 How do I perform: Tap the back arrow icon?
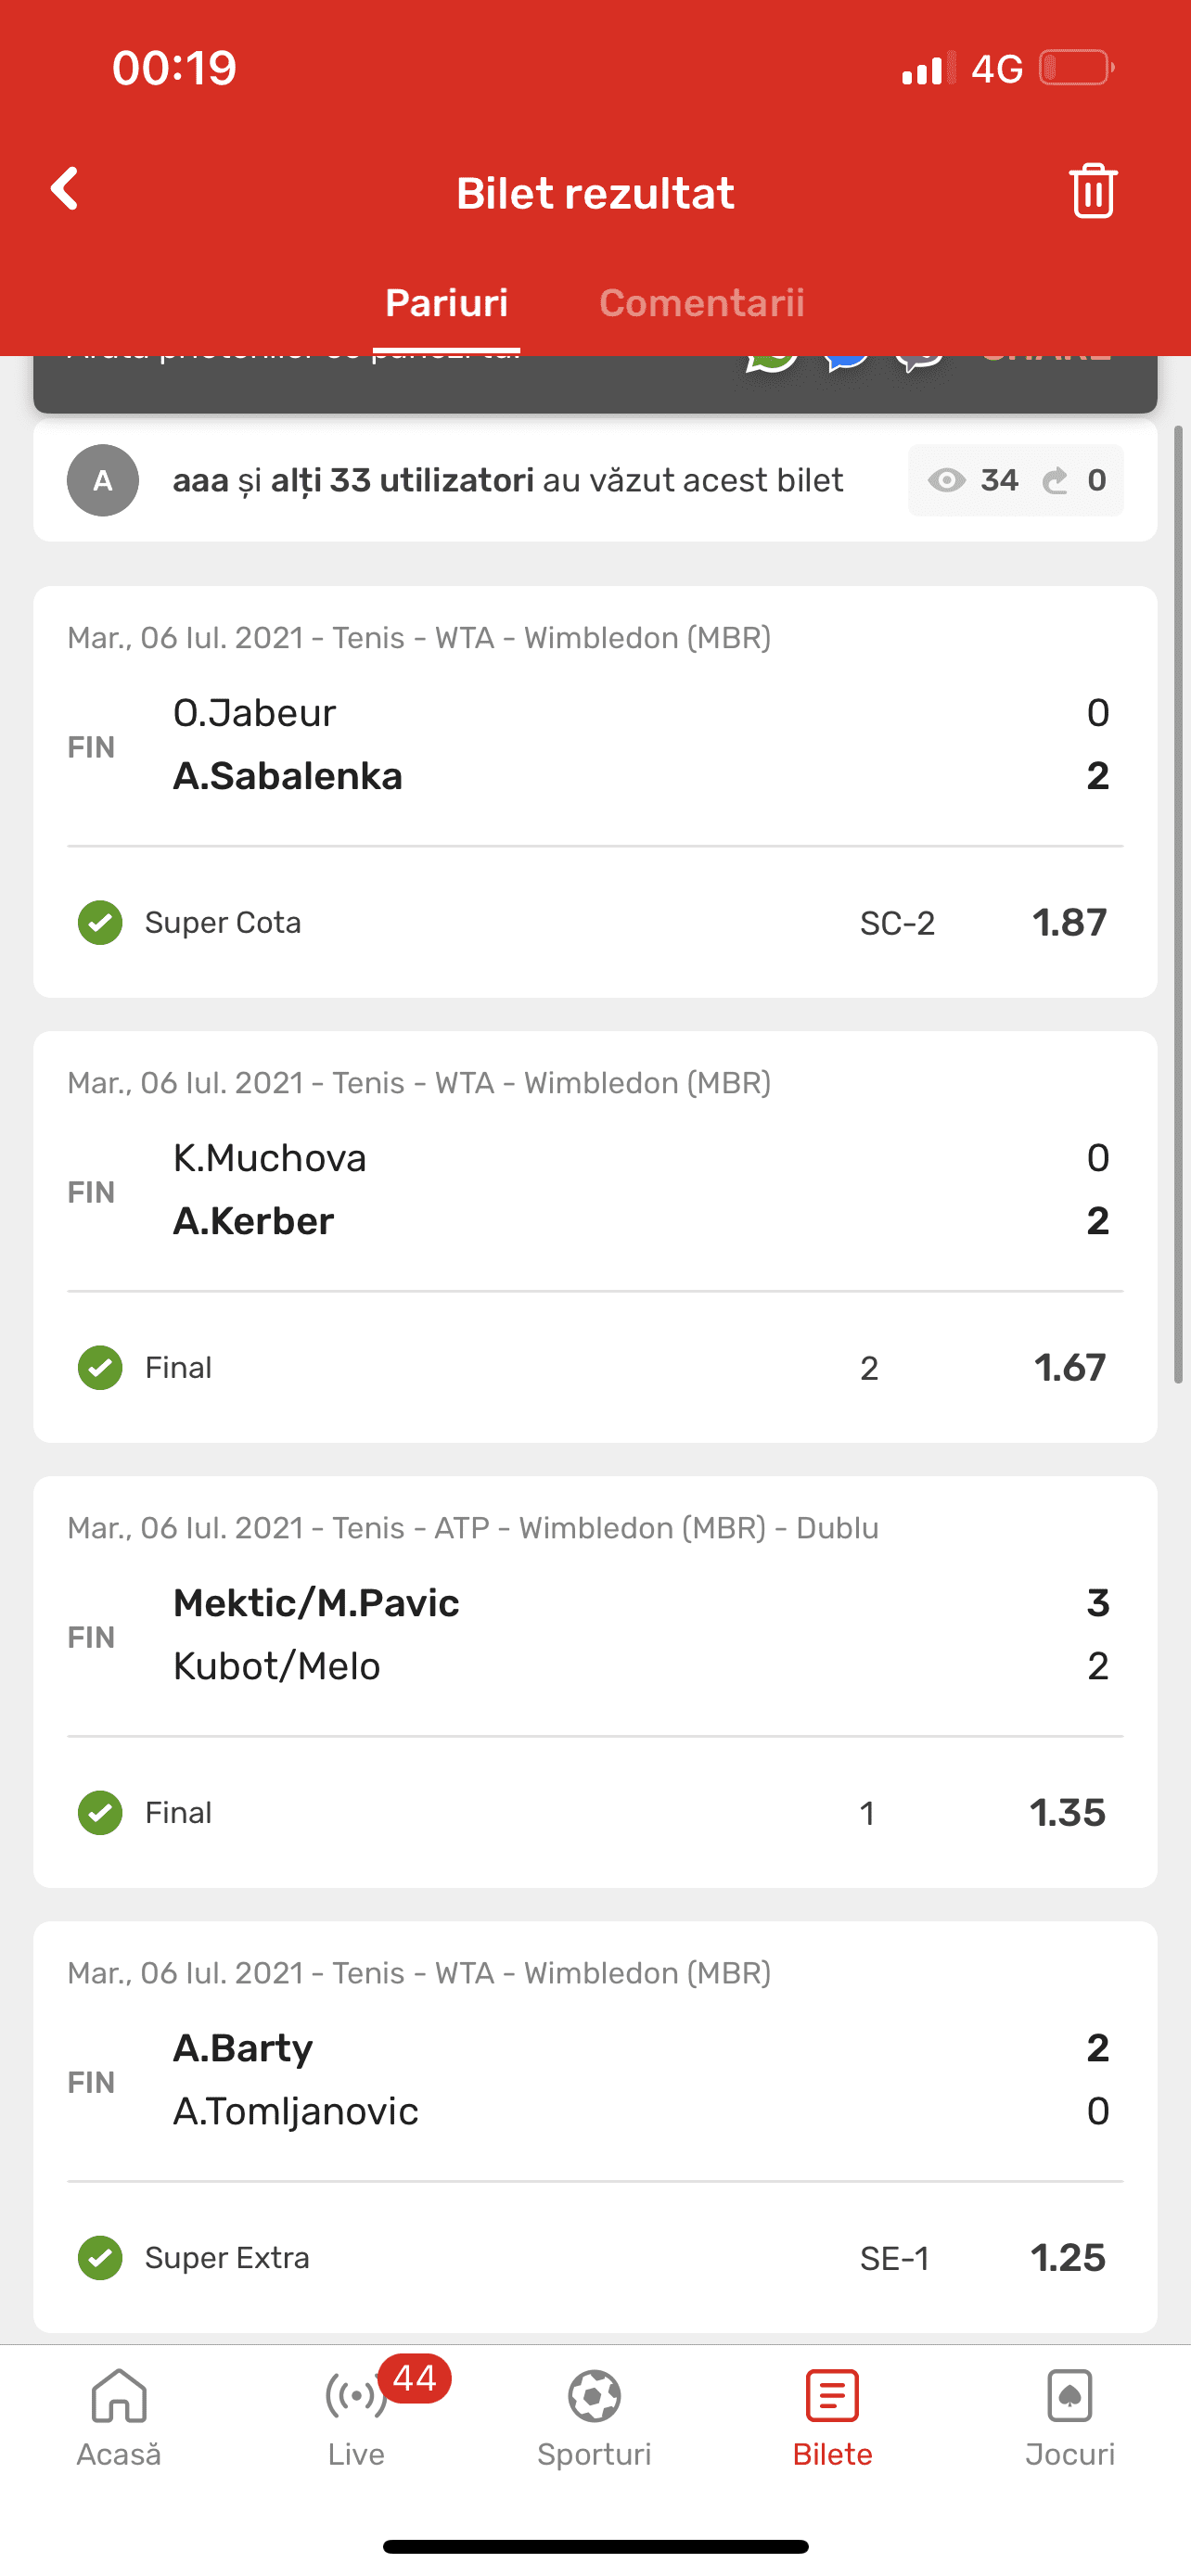65,189
